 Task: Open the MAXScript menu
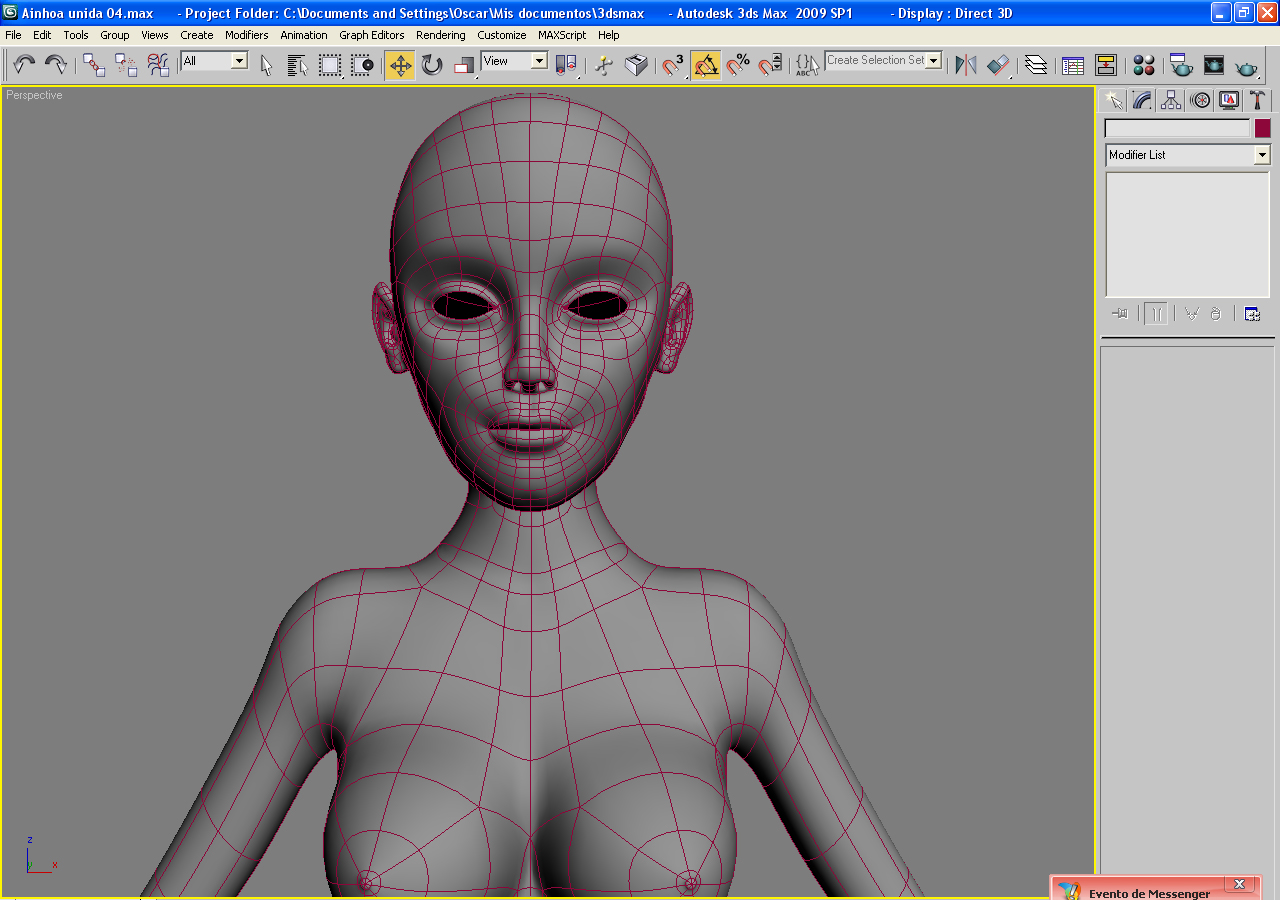562,35
